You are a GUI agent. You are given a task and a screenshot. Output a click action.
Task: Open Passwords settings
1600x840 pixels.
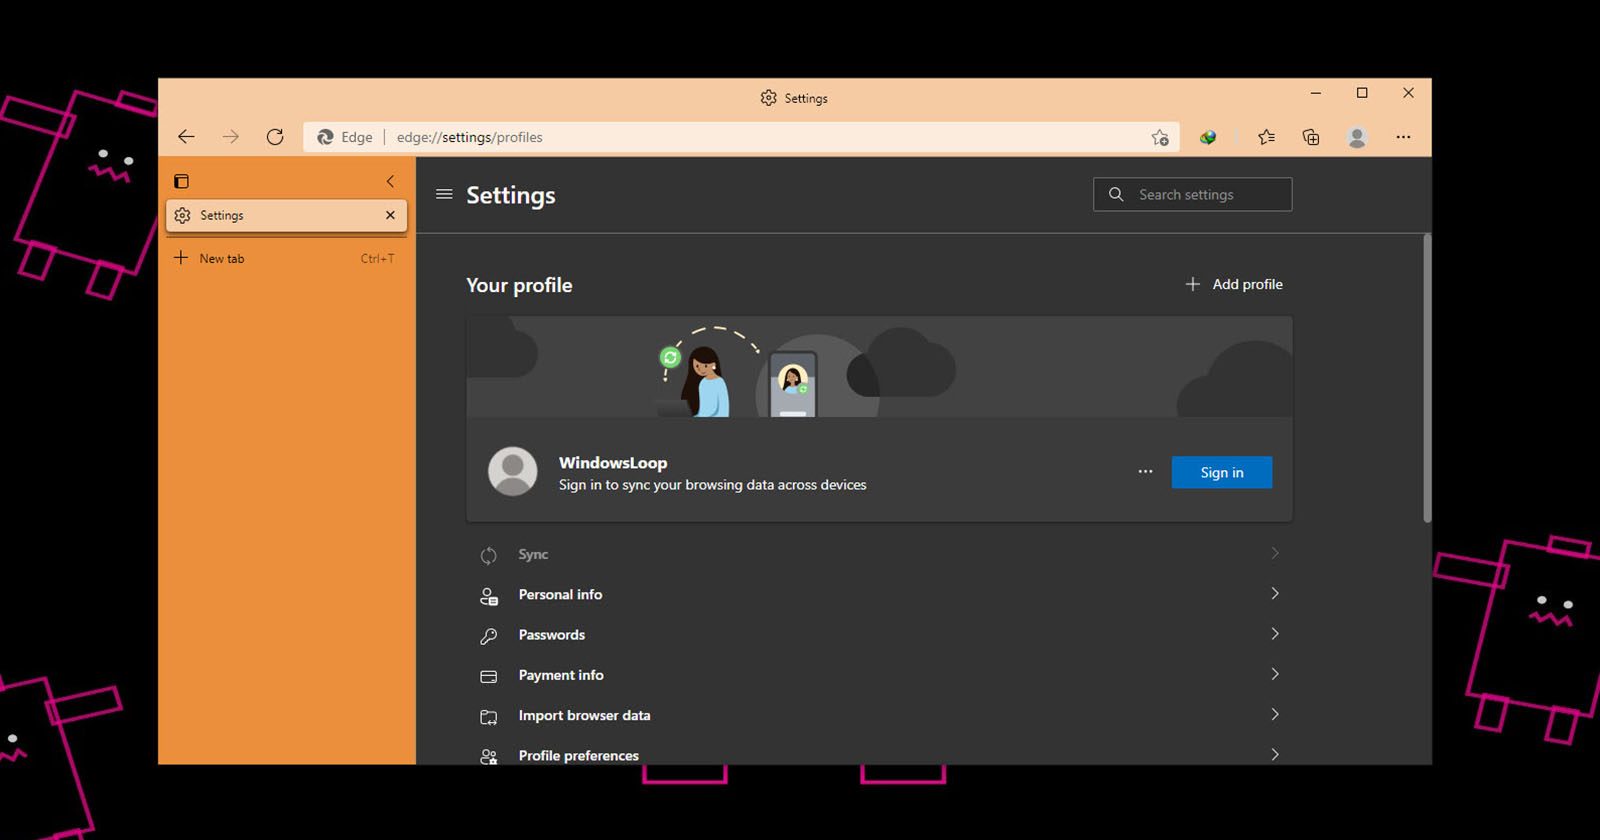click(x=879, y=634)
